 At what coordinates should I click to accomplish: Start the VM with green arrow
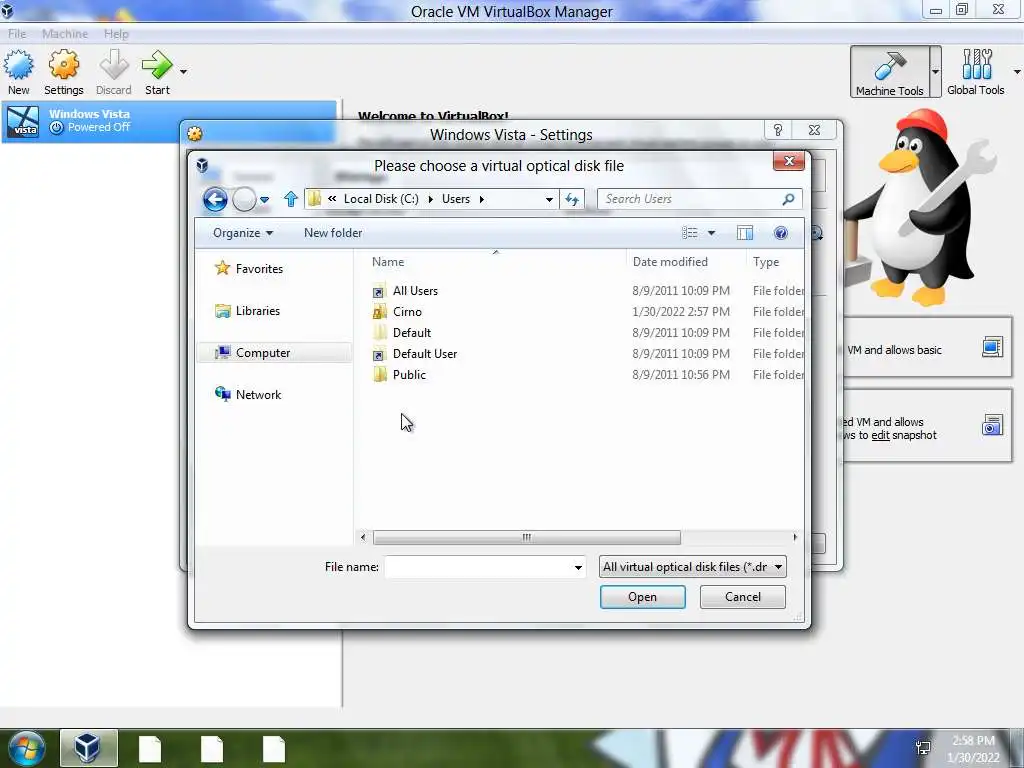[x=157, y=72]
